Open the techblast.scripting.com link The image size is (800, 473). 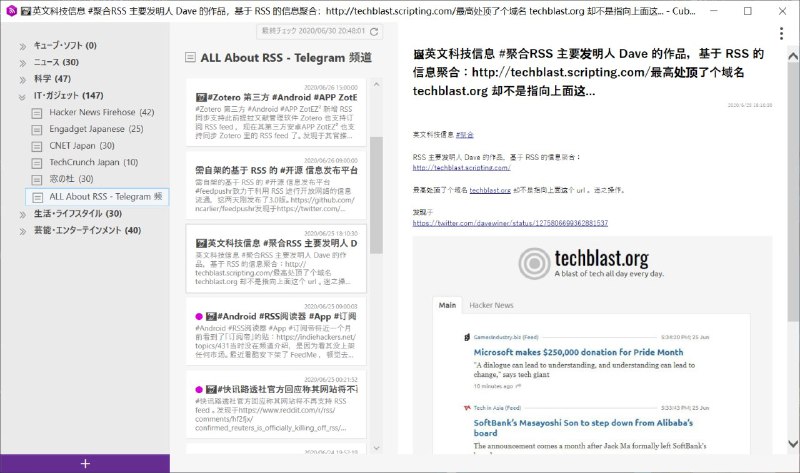(454, 168)
